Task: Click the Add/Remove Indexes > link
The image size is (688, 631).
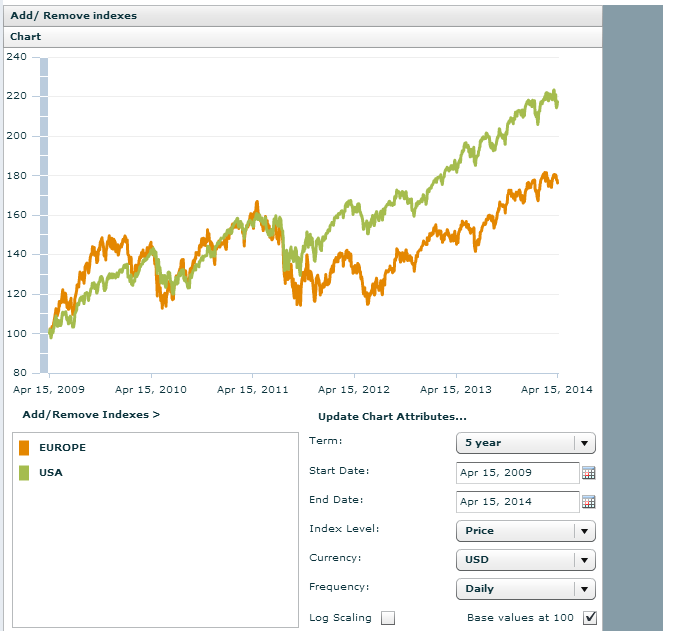Action: click(x=91, y=415)
